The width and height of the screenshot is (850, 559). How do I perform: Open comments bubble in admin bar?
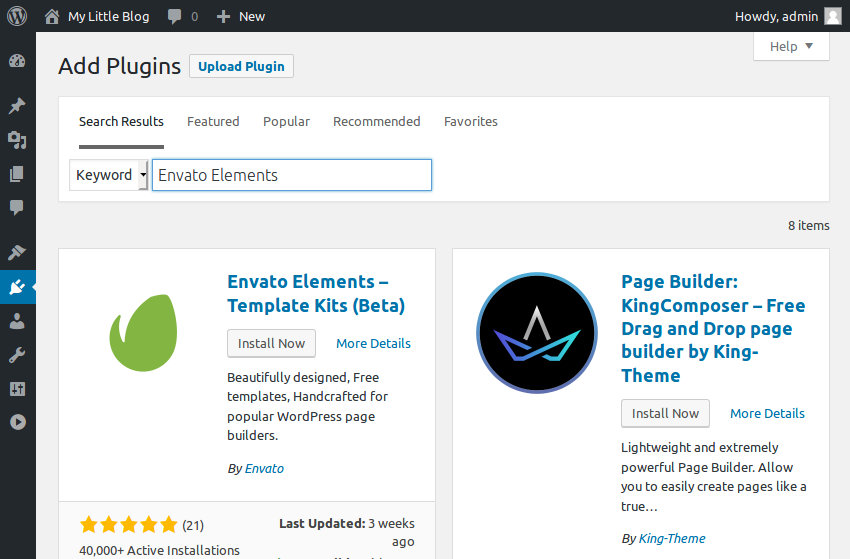tap(175, 16)
